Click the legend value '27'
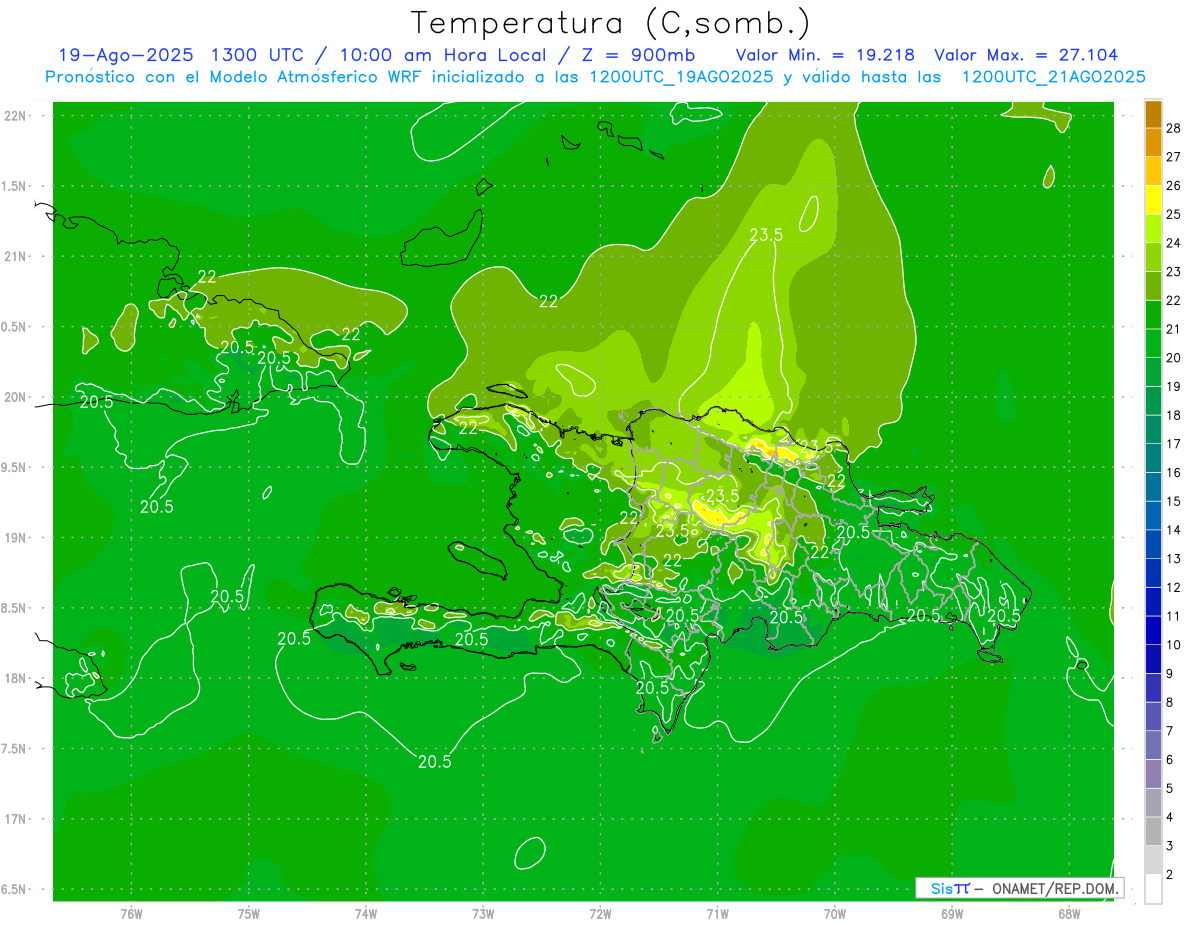The width and height of the screenshot is (1200, 927). pyautogui.click(x=1174, y=157)
